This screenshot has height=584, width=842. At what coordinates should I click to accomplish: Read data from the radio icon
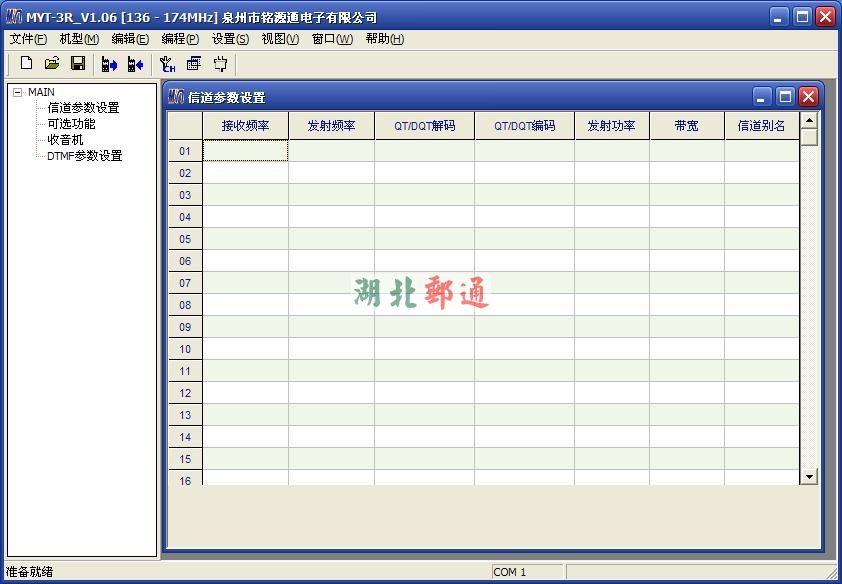(x=110, y=65)
